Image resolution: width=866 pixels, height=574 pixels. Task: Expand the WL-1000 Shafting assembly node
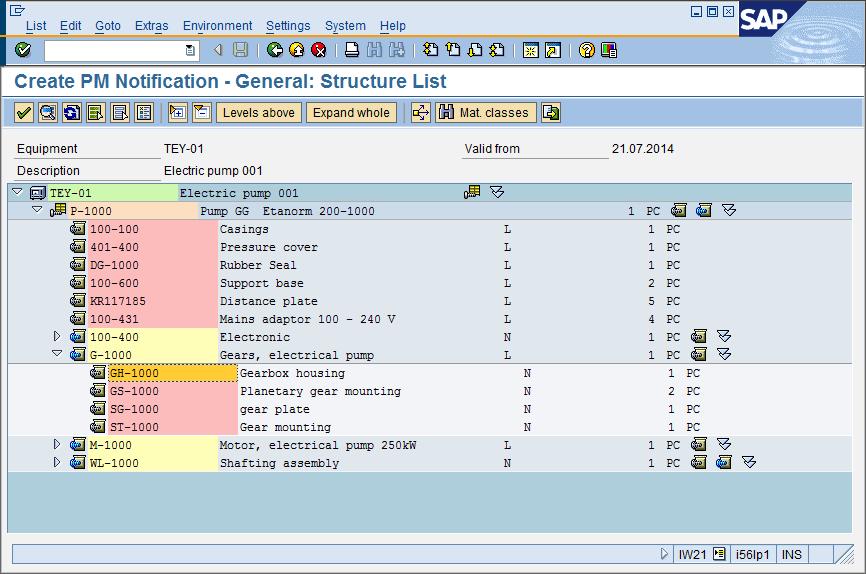coord(57,462)
